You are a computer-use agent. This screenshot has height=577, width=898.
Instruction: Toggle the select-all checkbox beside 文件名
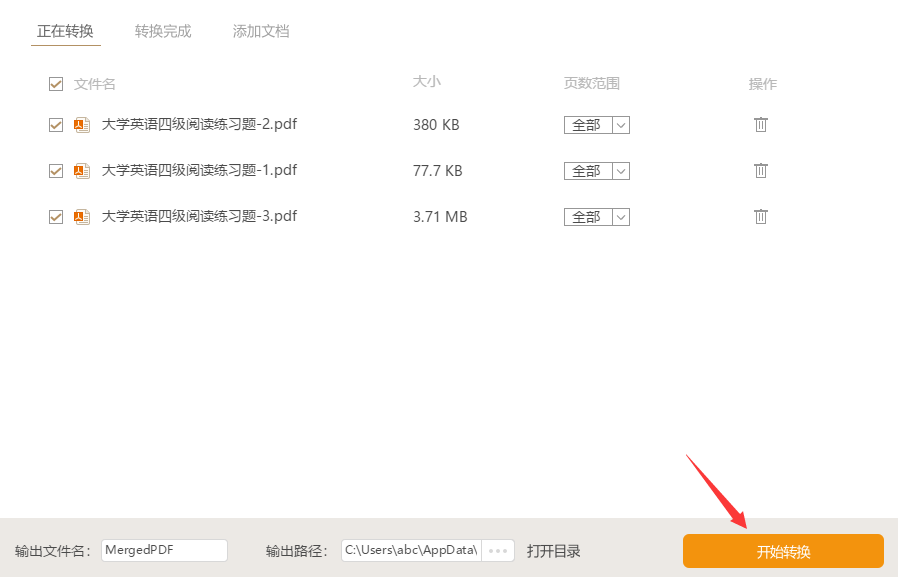pyautogui.click(x=56, y=84)
